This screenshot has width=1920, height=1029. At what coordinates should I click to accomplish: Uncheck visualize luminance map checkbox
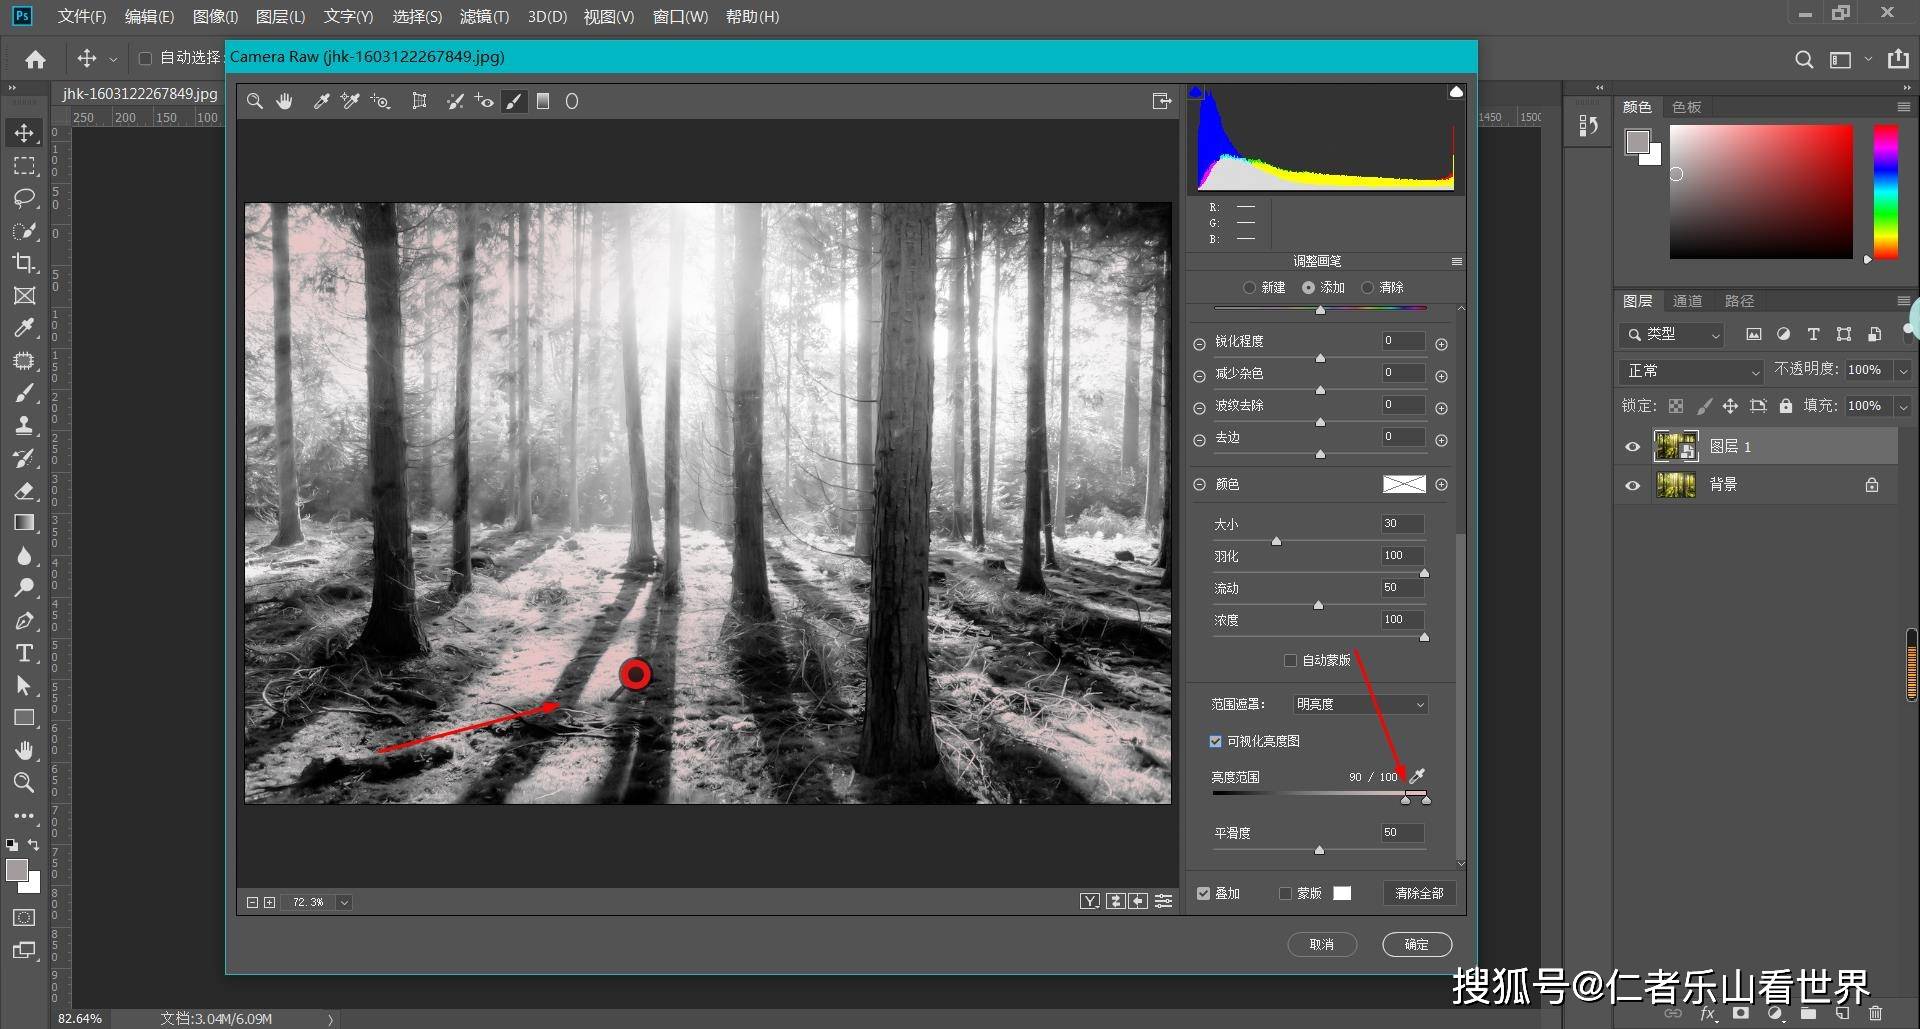point(1215,741)
